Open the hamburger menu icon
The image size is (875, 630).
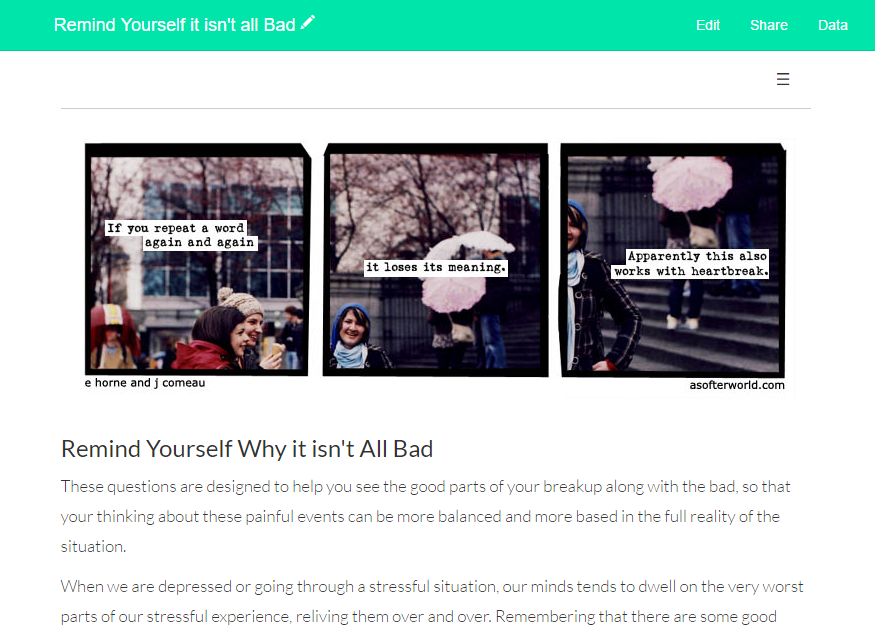(782, 79)
